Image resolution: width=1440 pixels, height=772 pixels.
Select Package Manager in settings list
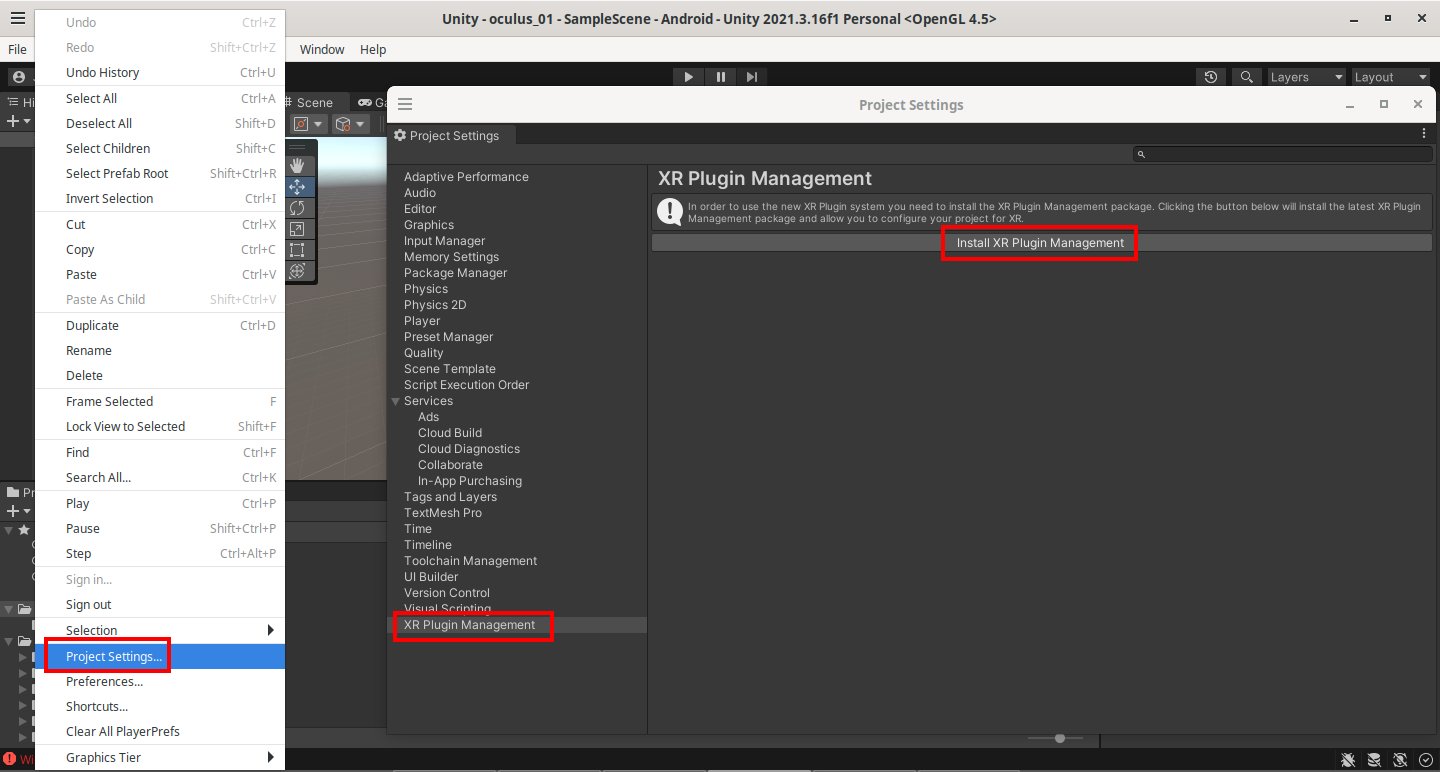[x=455, y=273]
